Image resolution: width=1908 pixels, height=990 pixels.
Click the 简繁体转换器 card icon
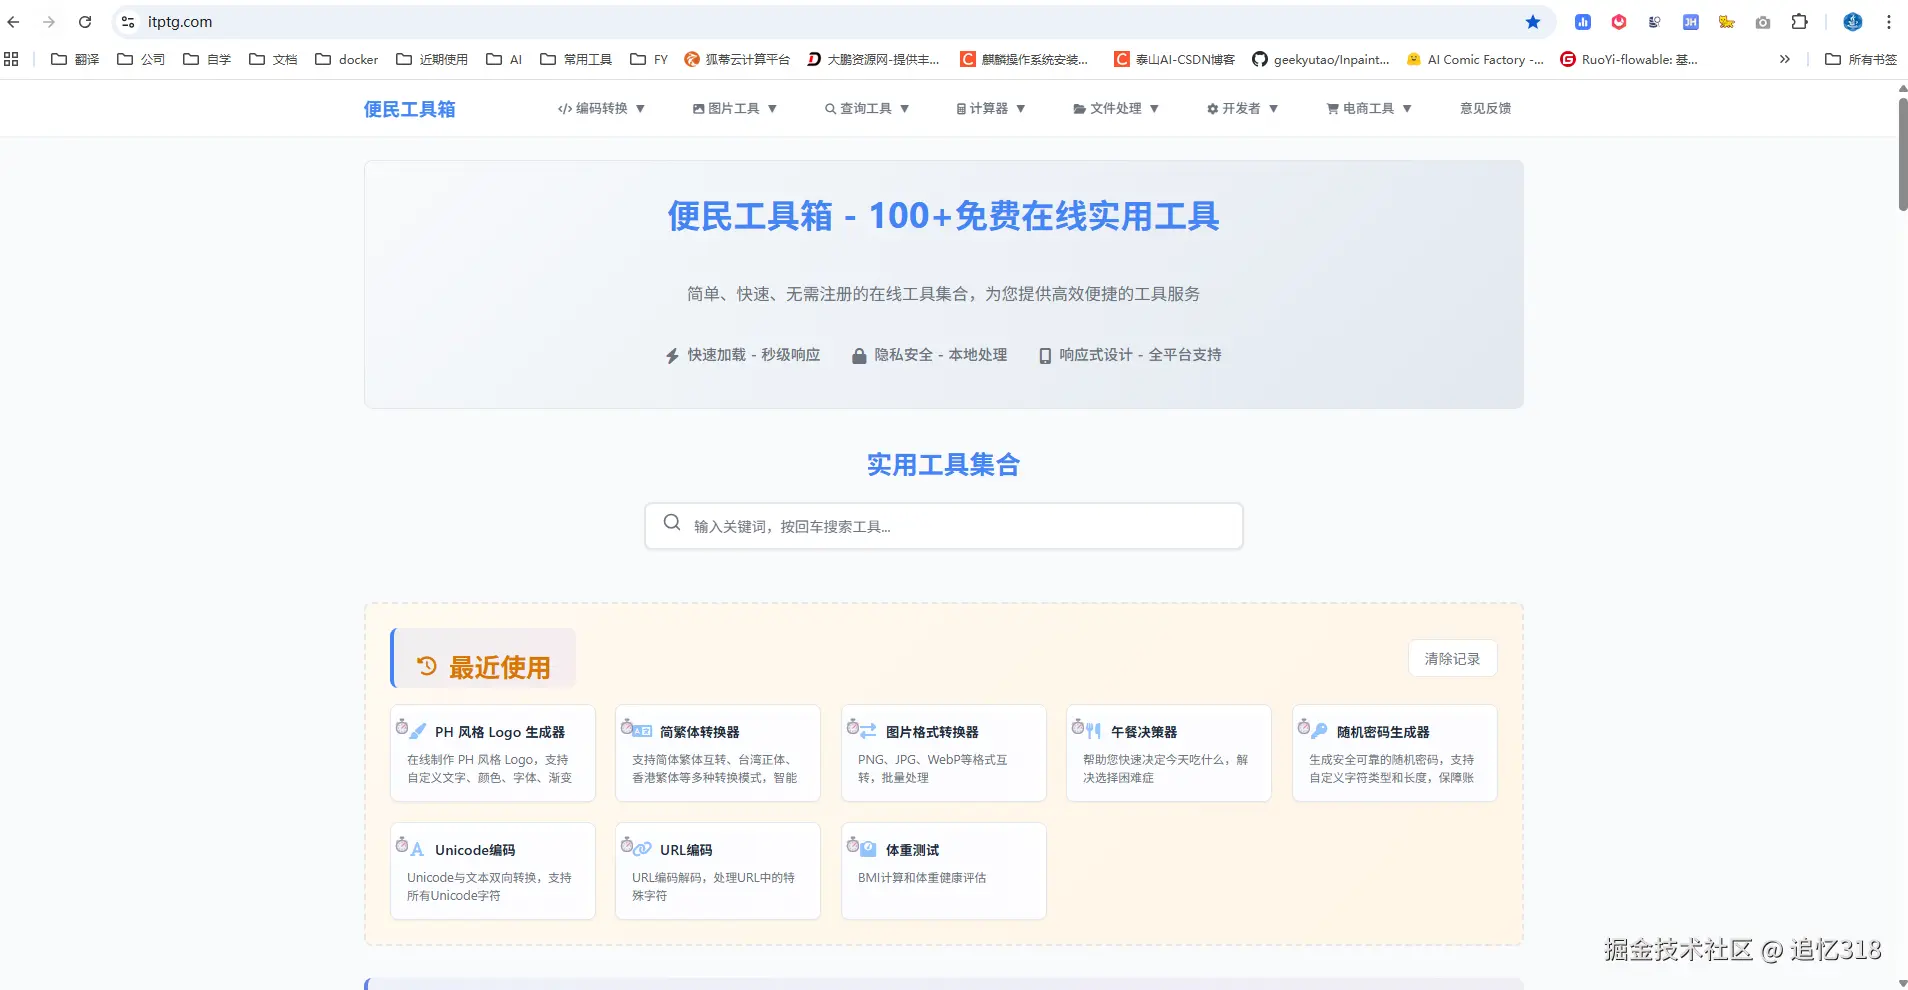(643, 731)
